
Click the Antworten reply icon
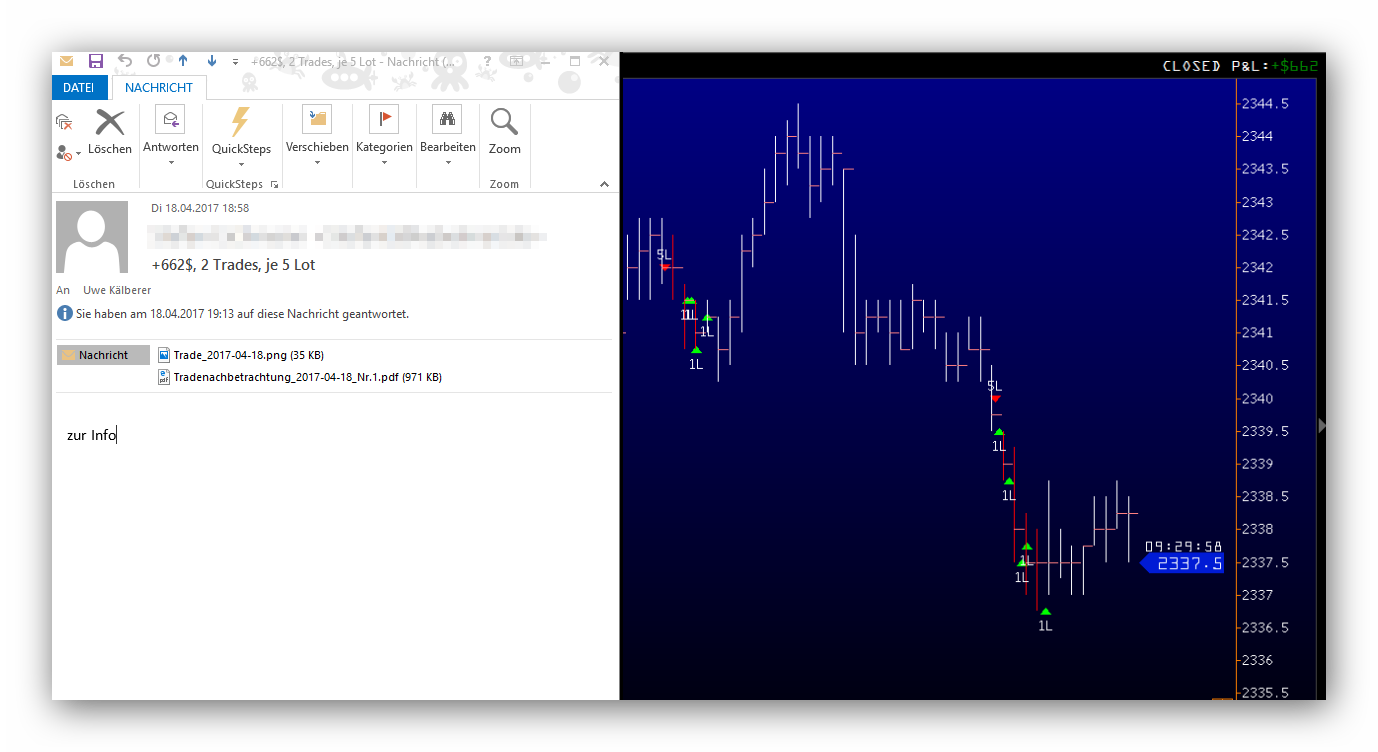[170, 120]
